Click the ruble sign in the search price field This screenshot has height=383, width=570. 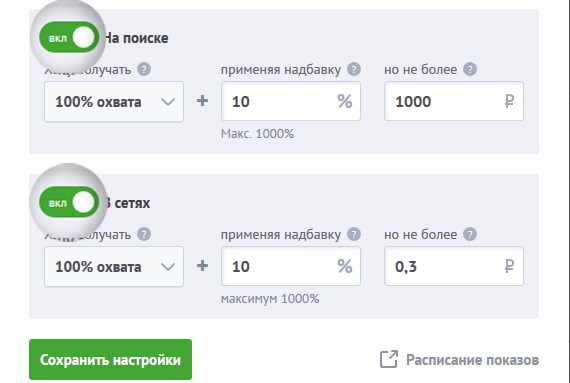pos(509,101)
